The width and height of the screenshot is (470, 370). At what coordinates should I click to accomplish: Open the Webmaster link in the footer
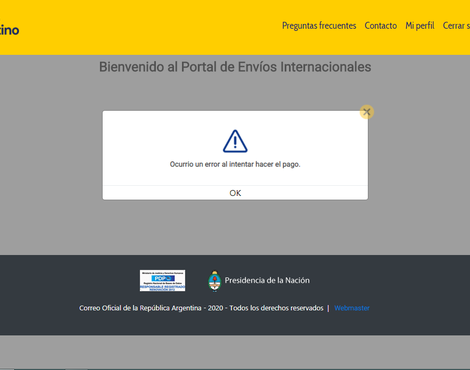352,308
